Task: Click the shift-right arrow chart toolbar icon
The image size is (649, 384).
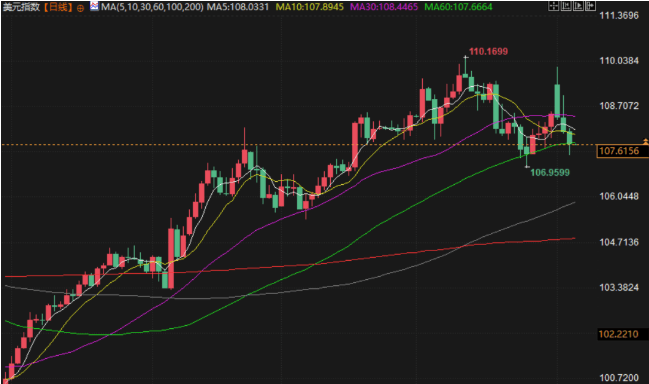Action: 590,6
